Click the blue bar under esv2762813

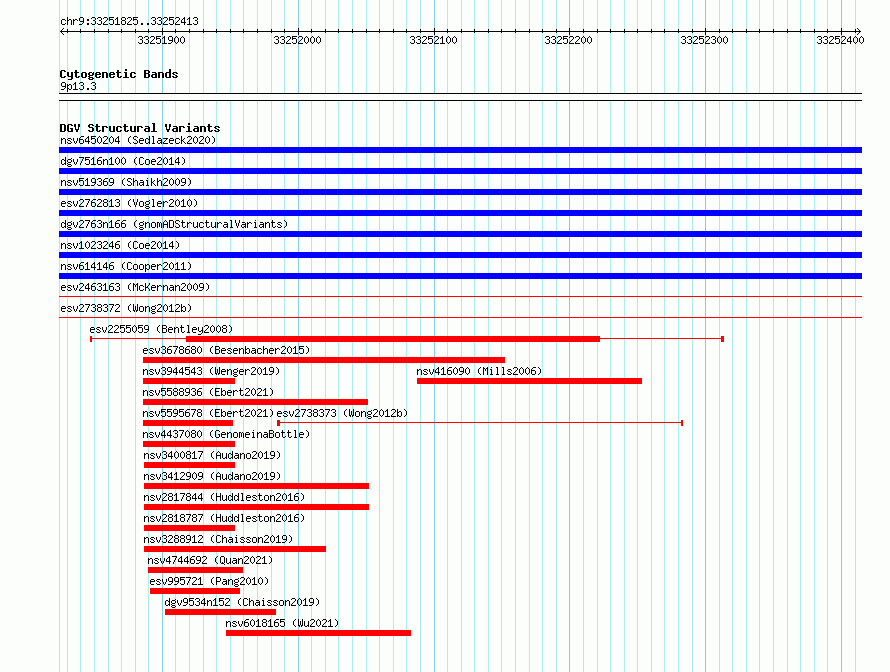460,213
